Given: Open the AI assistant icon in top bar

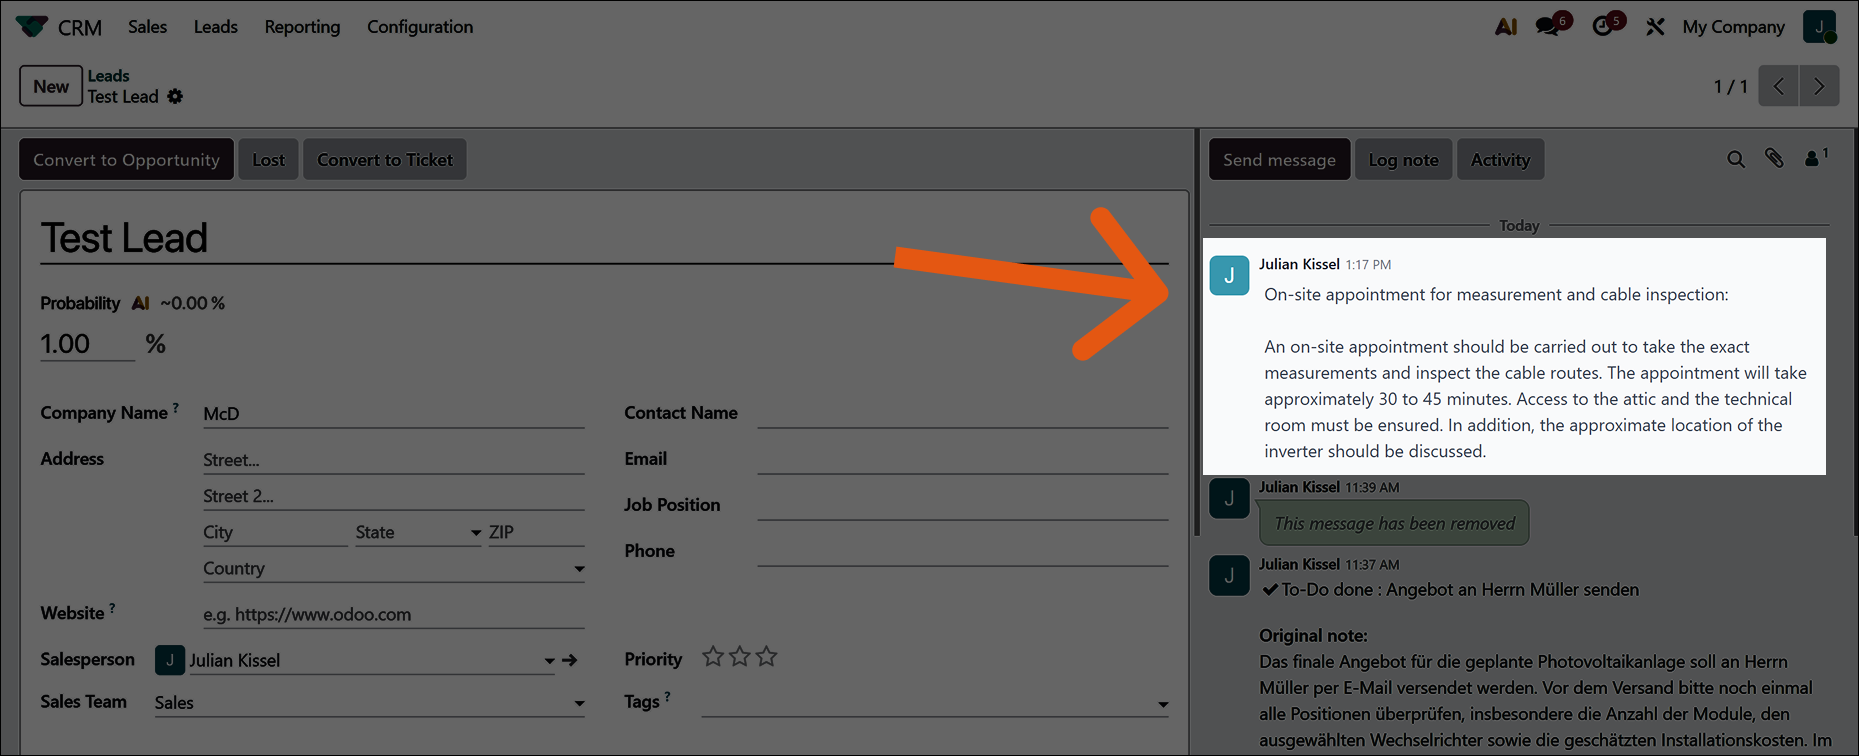Looking at the screenshot, I should (1505, 27).
